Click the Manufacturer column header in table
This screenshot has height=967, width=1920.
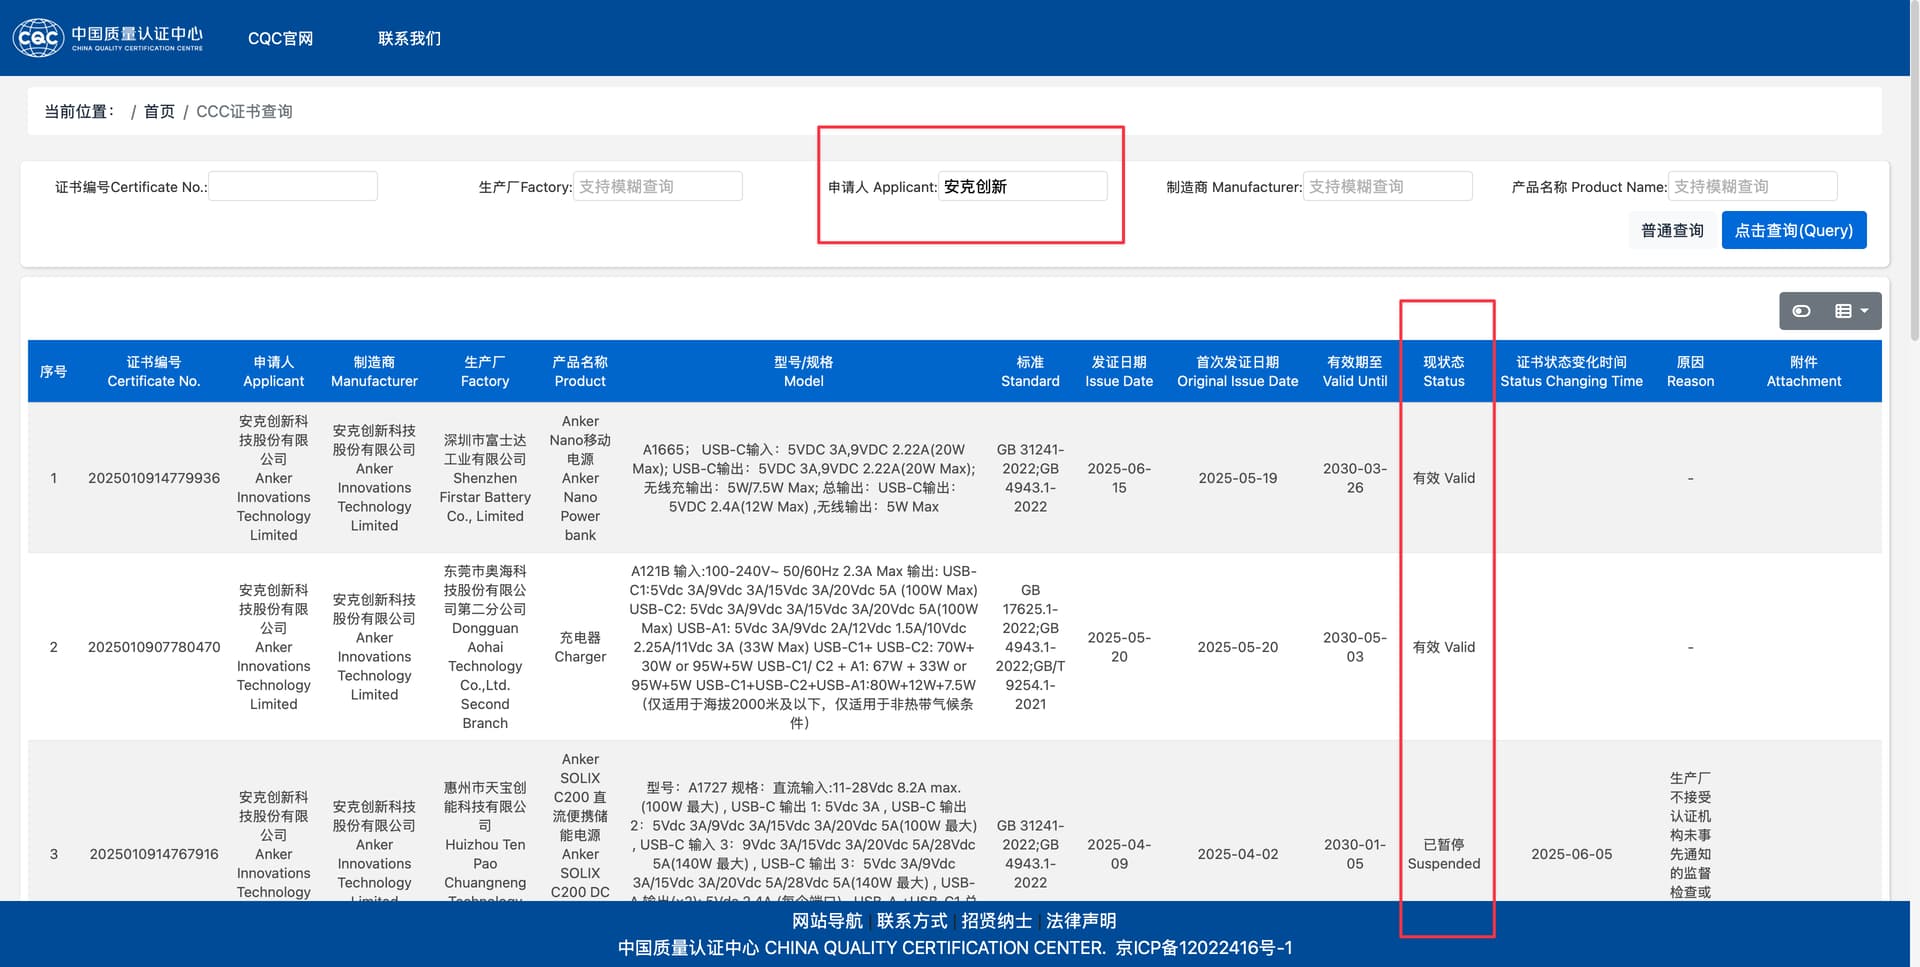click(374, 371)
